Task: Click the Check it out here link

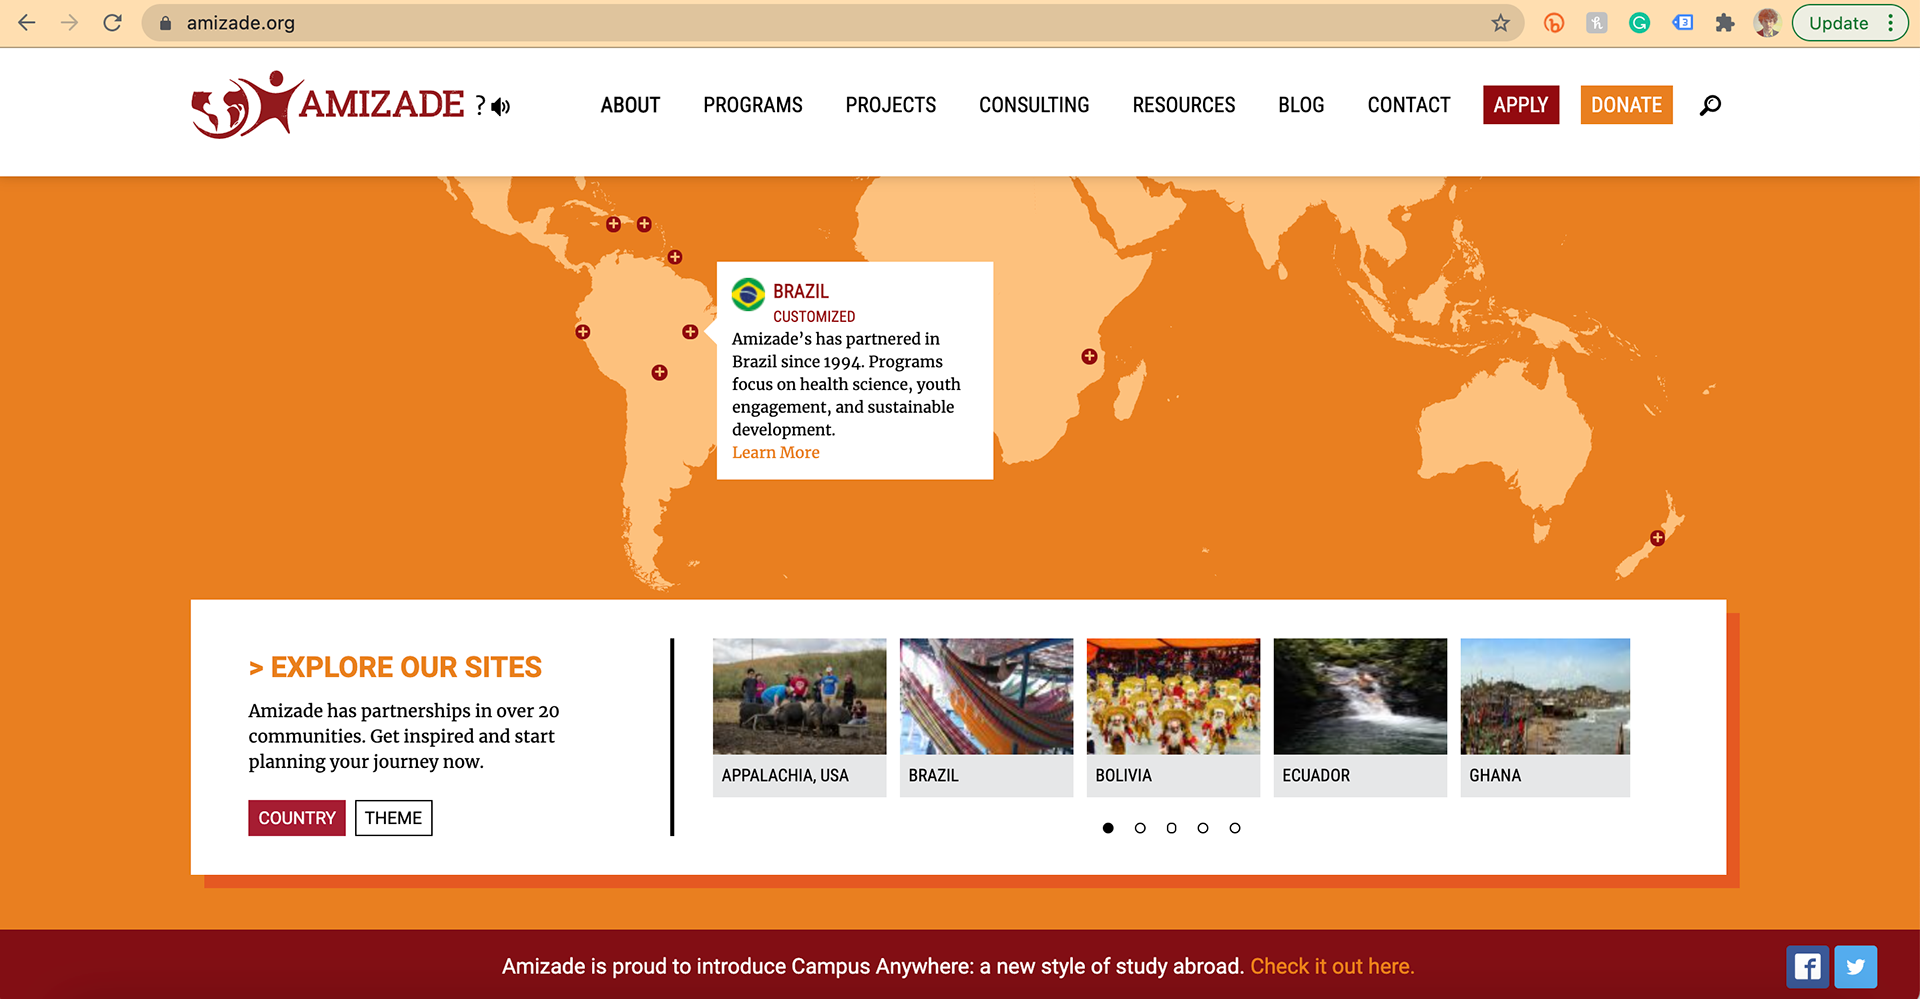Action: tap(1332, 966)
